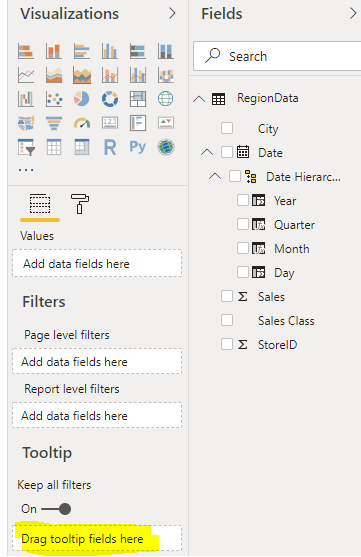The width and height of the screenshot is (361, 557).
Task: Add a Gauge visual
Action: [82, 123]
